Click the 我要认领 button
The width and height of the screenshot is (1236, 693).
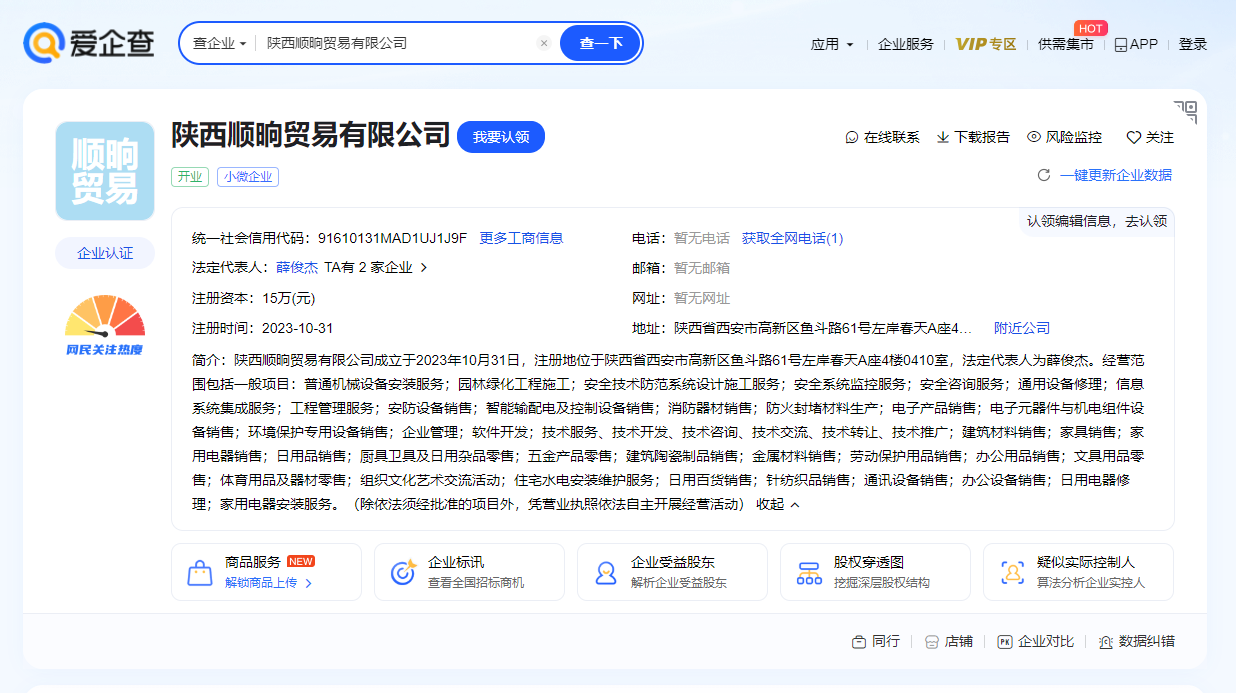(x=501, y=137)
